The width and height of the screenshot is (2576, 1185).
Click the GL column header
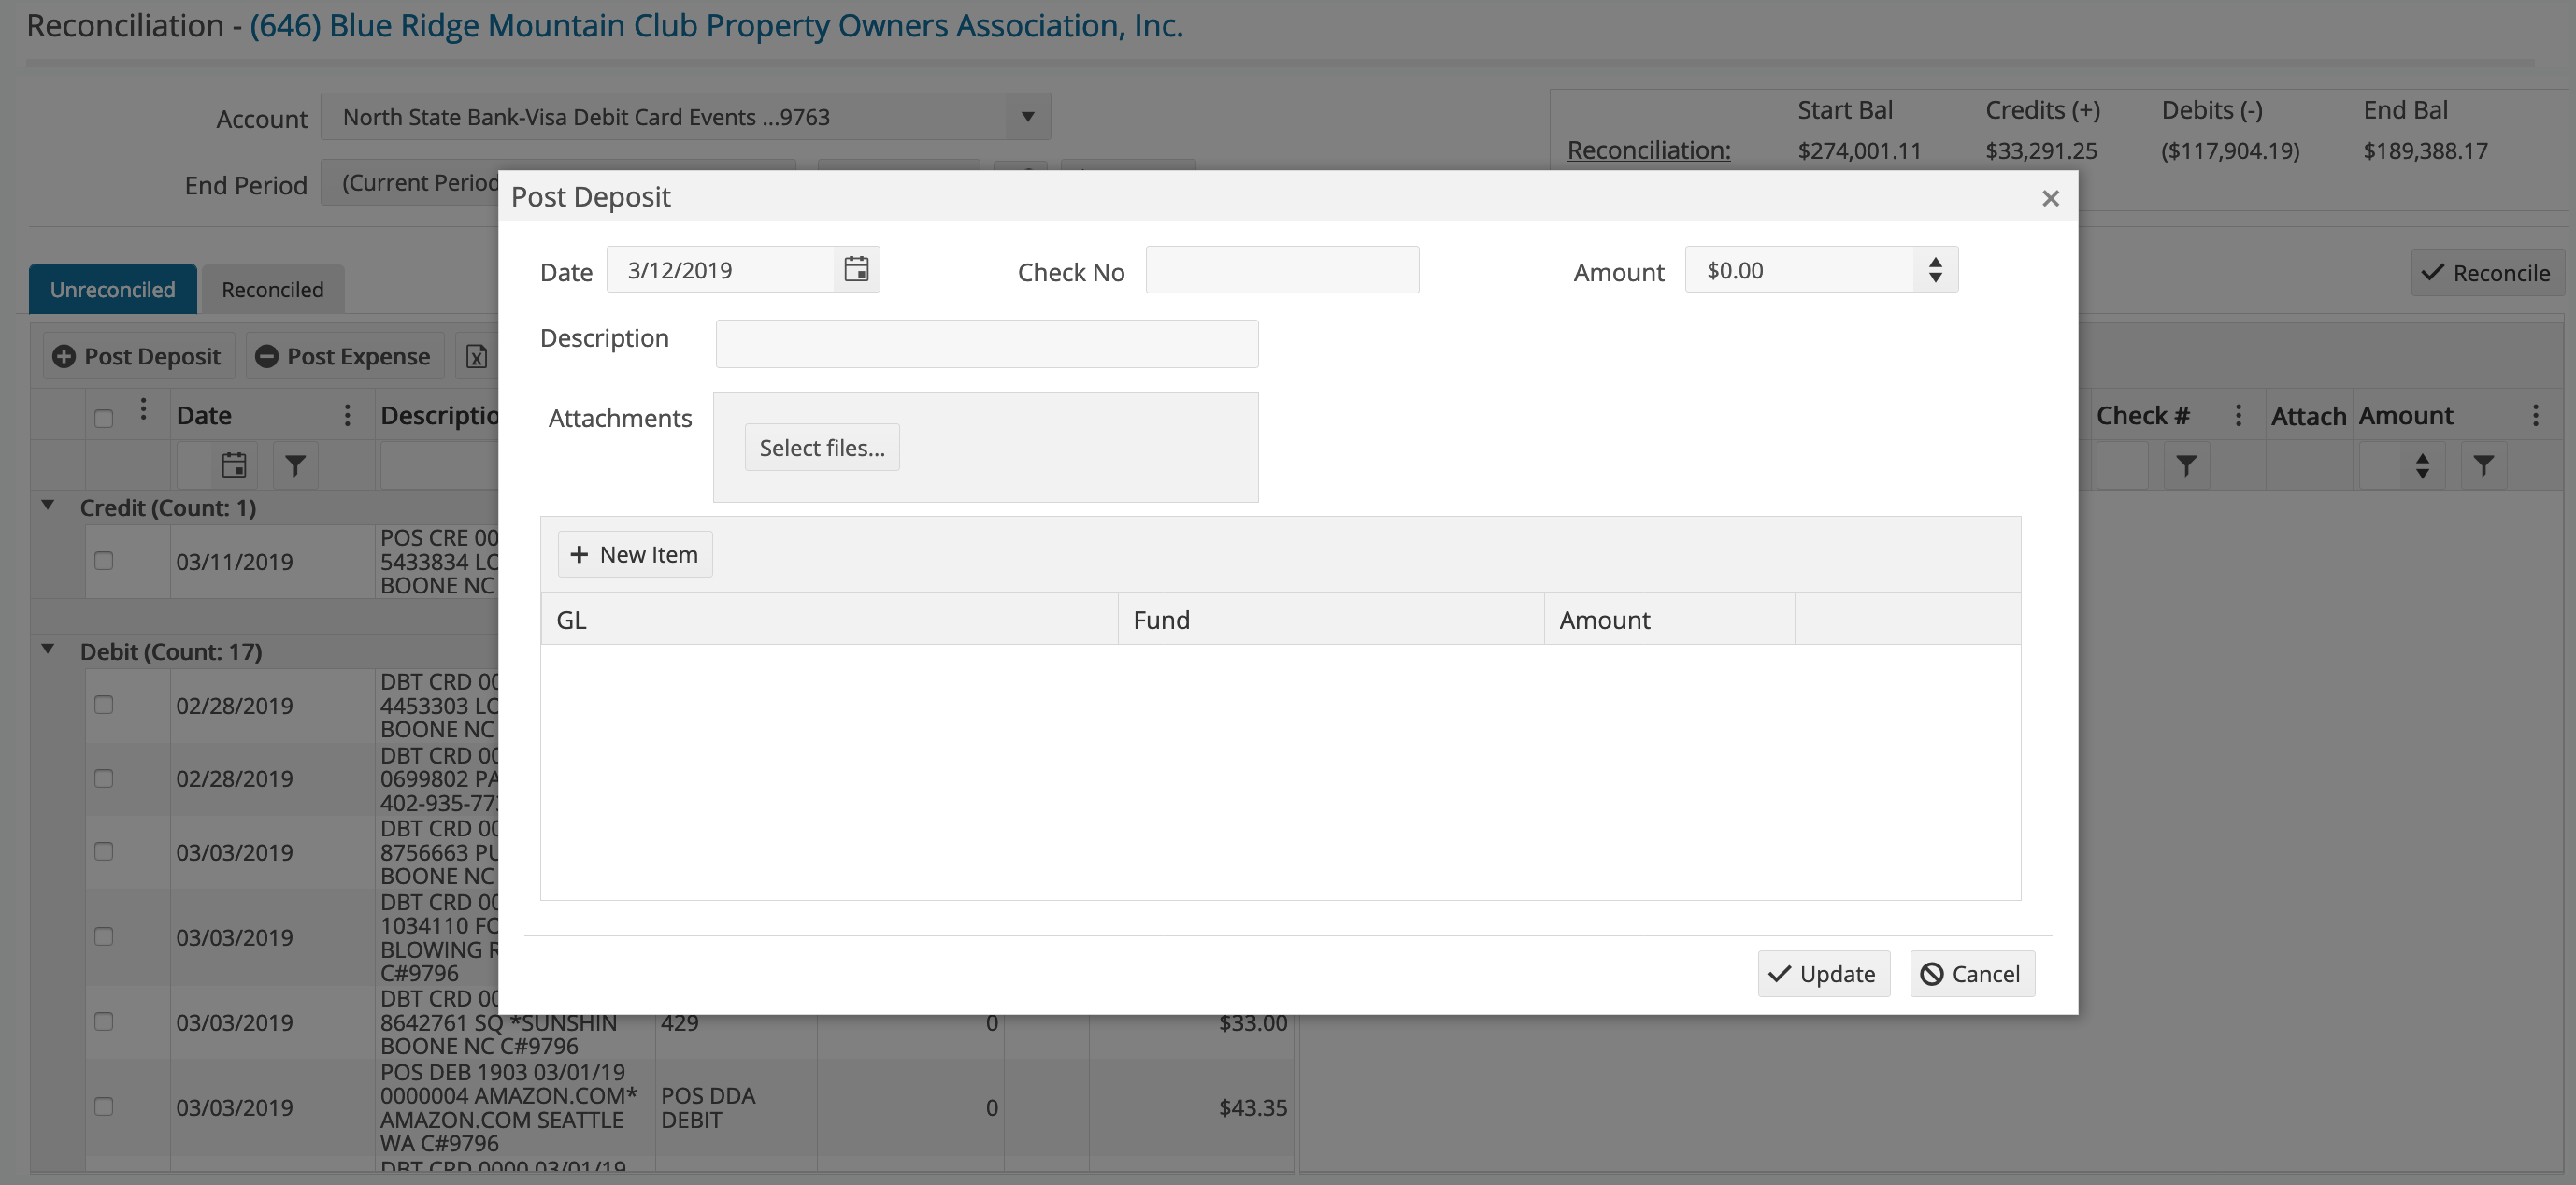(829, 620)
